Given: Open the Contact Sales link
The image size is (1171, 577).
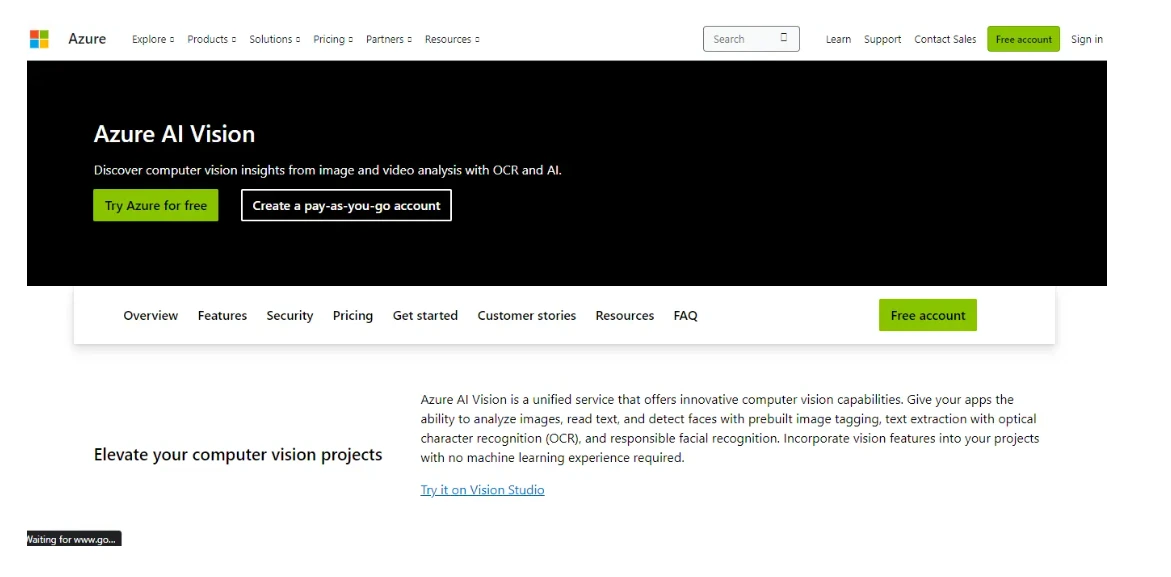Looking at the screenshot, I should (x=944, y=39).
